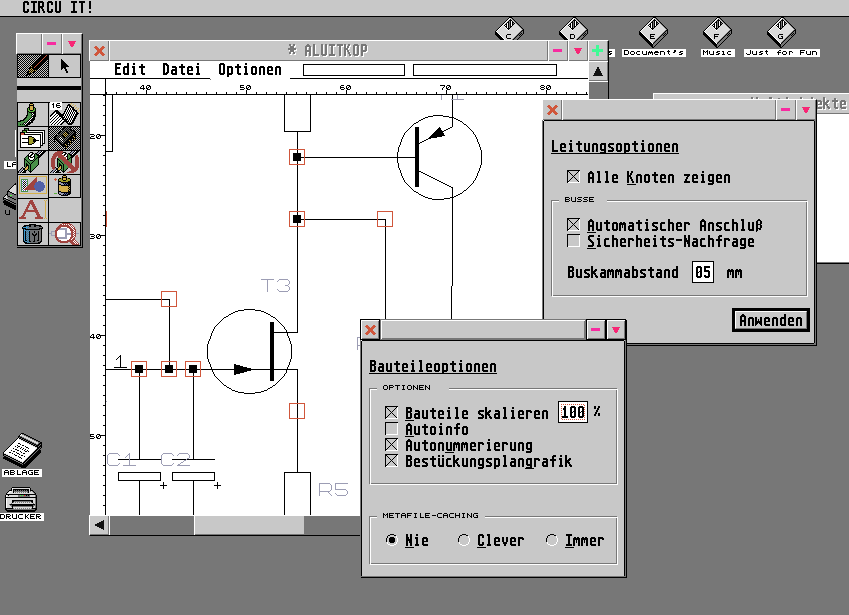This screenshot has width=849, height=615.
Task: Toggle Automatischer Anschluß checkbox
Action: pyautogui.click(x=573, y=225)
